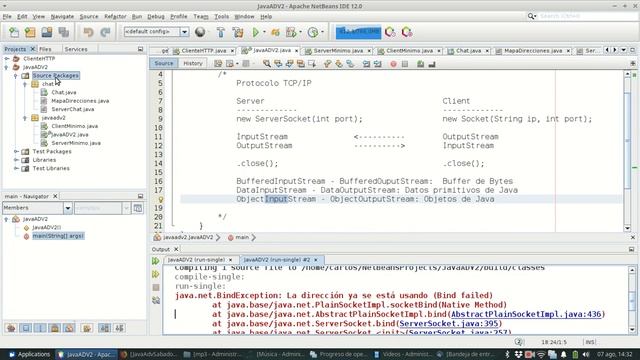Collapse the JavaADV2 project node
The width and height of the screenshot is (640, 360).
coord(7,67)
